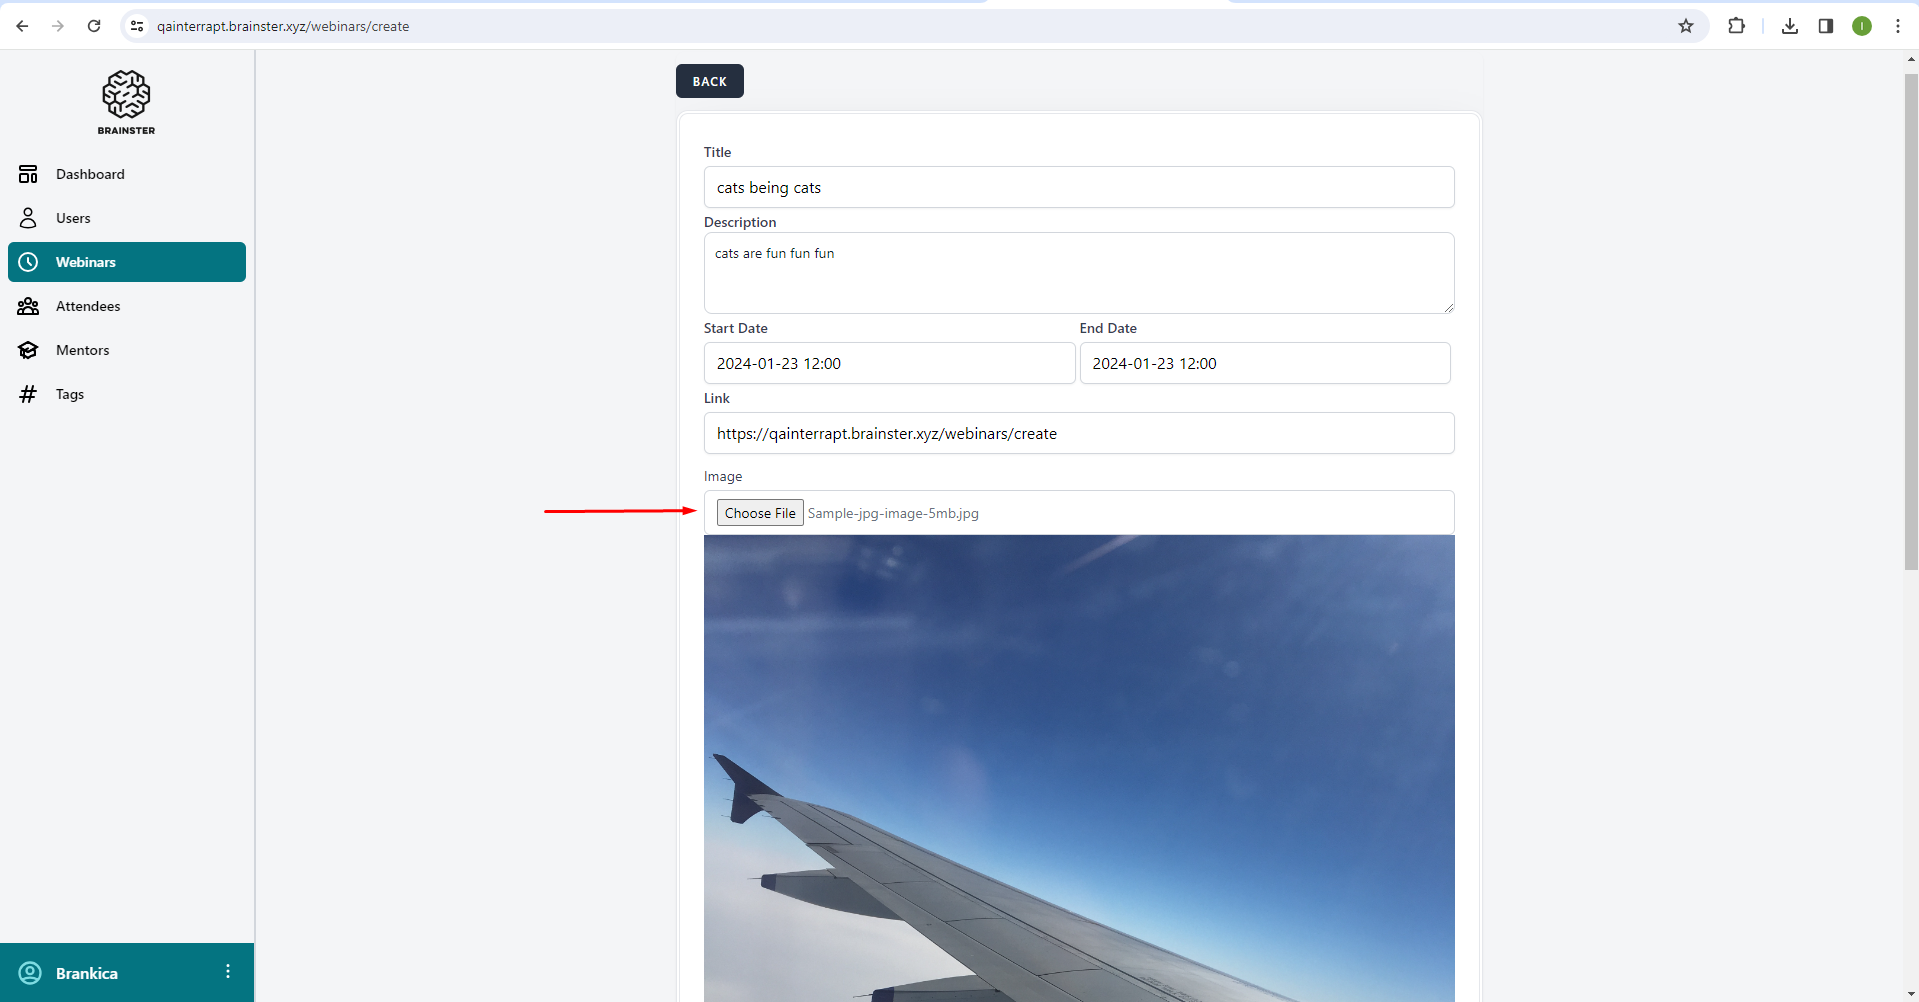Screen dimensions: 1919x1002
Task: Select the Attendees group icon
Action: [28, 306]
